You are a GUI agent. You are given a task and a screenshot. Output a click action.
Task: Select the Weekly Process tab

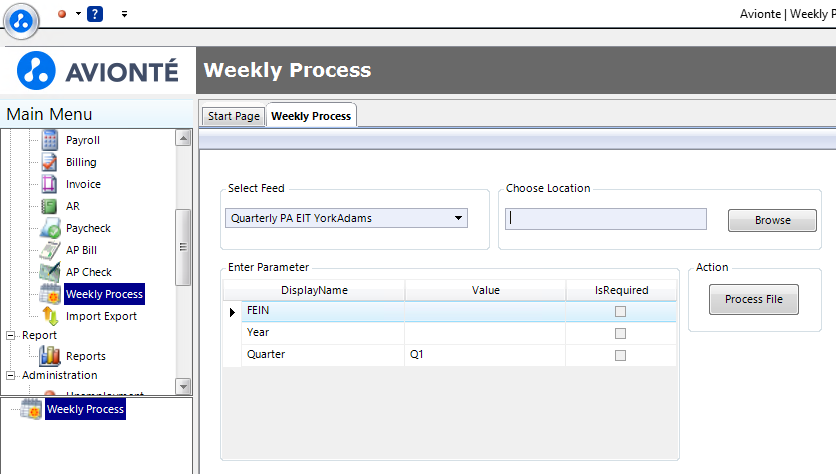311,116
